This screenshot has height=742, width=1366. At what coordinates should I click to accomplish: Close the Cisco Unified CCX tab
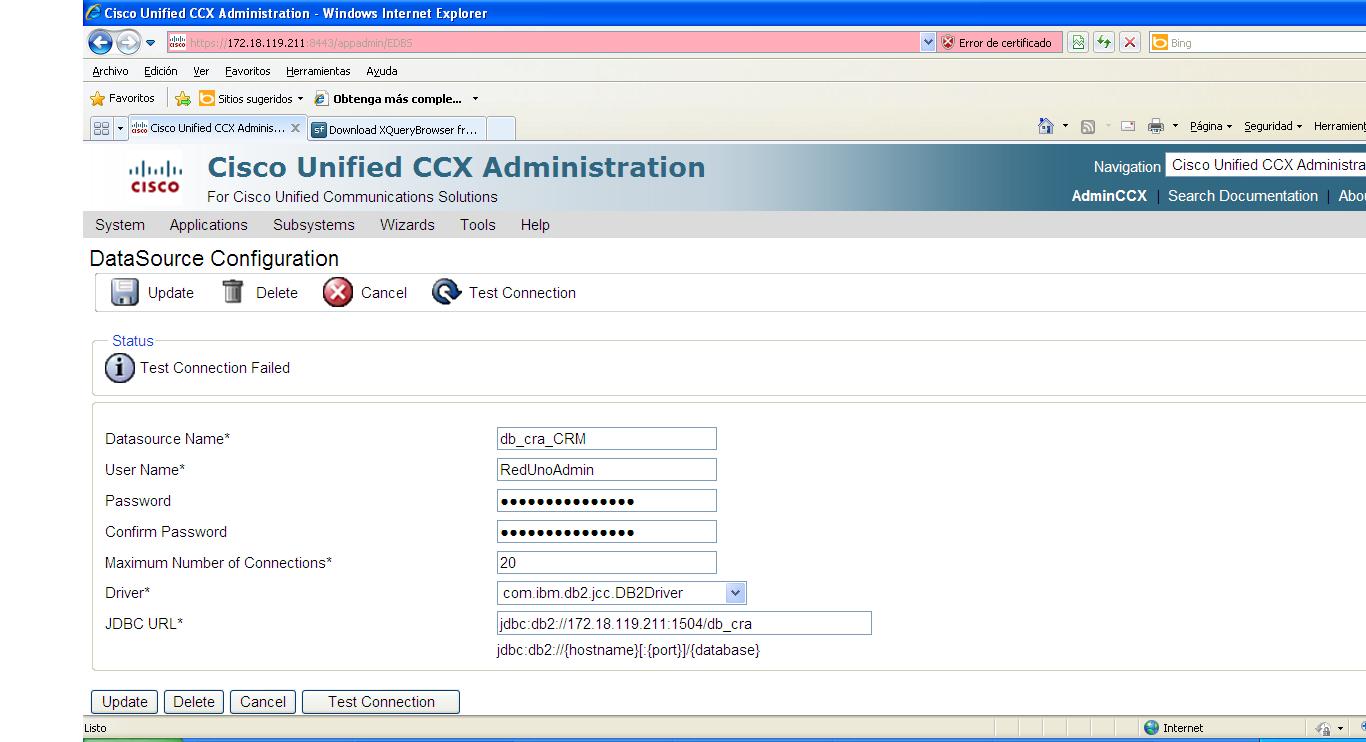pyautogui.click(x=295, y=128)
